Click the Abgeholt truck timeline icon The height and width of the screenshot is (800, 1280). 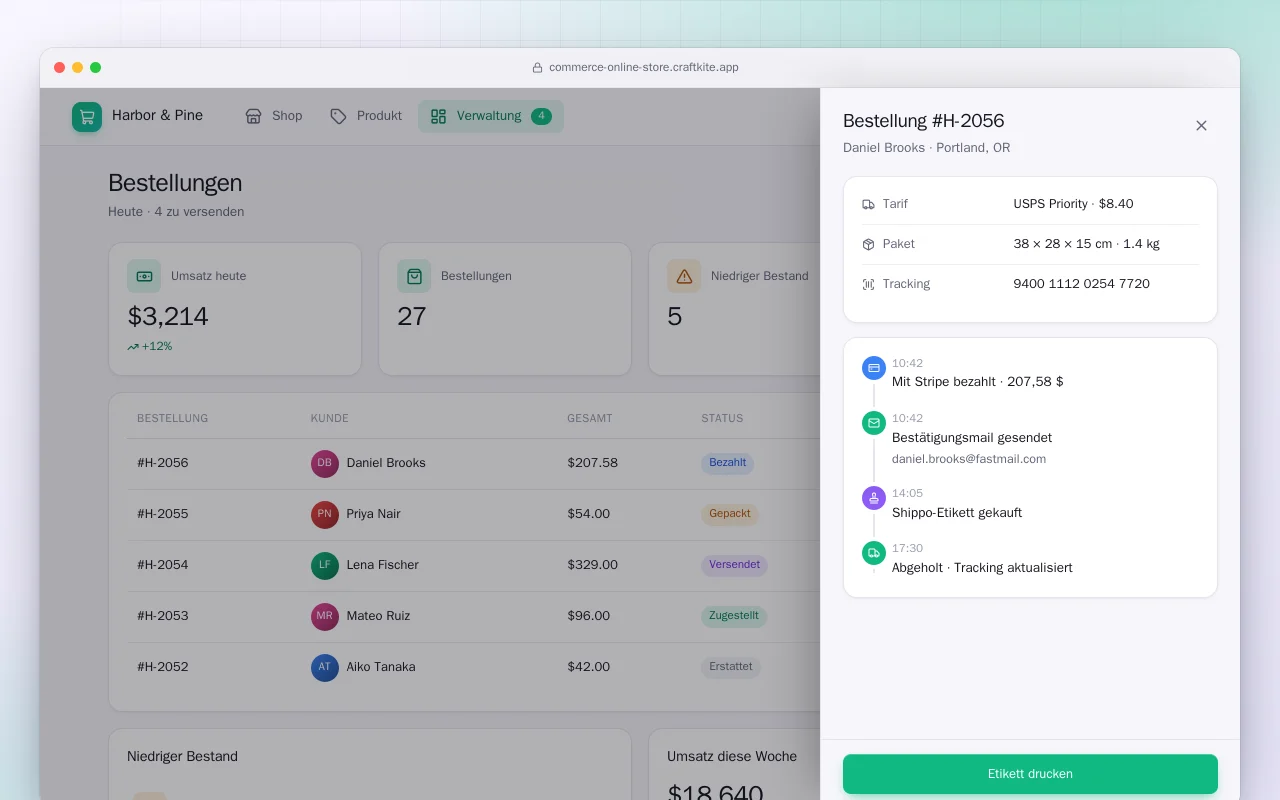pos(874,553)
